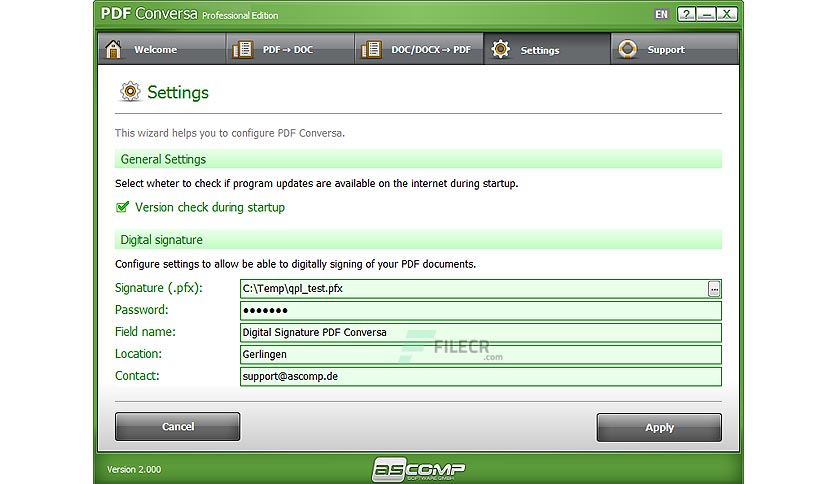Click the General Settings section header
The width and height of the screenshot is (836, 484).
[418, 159]
